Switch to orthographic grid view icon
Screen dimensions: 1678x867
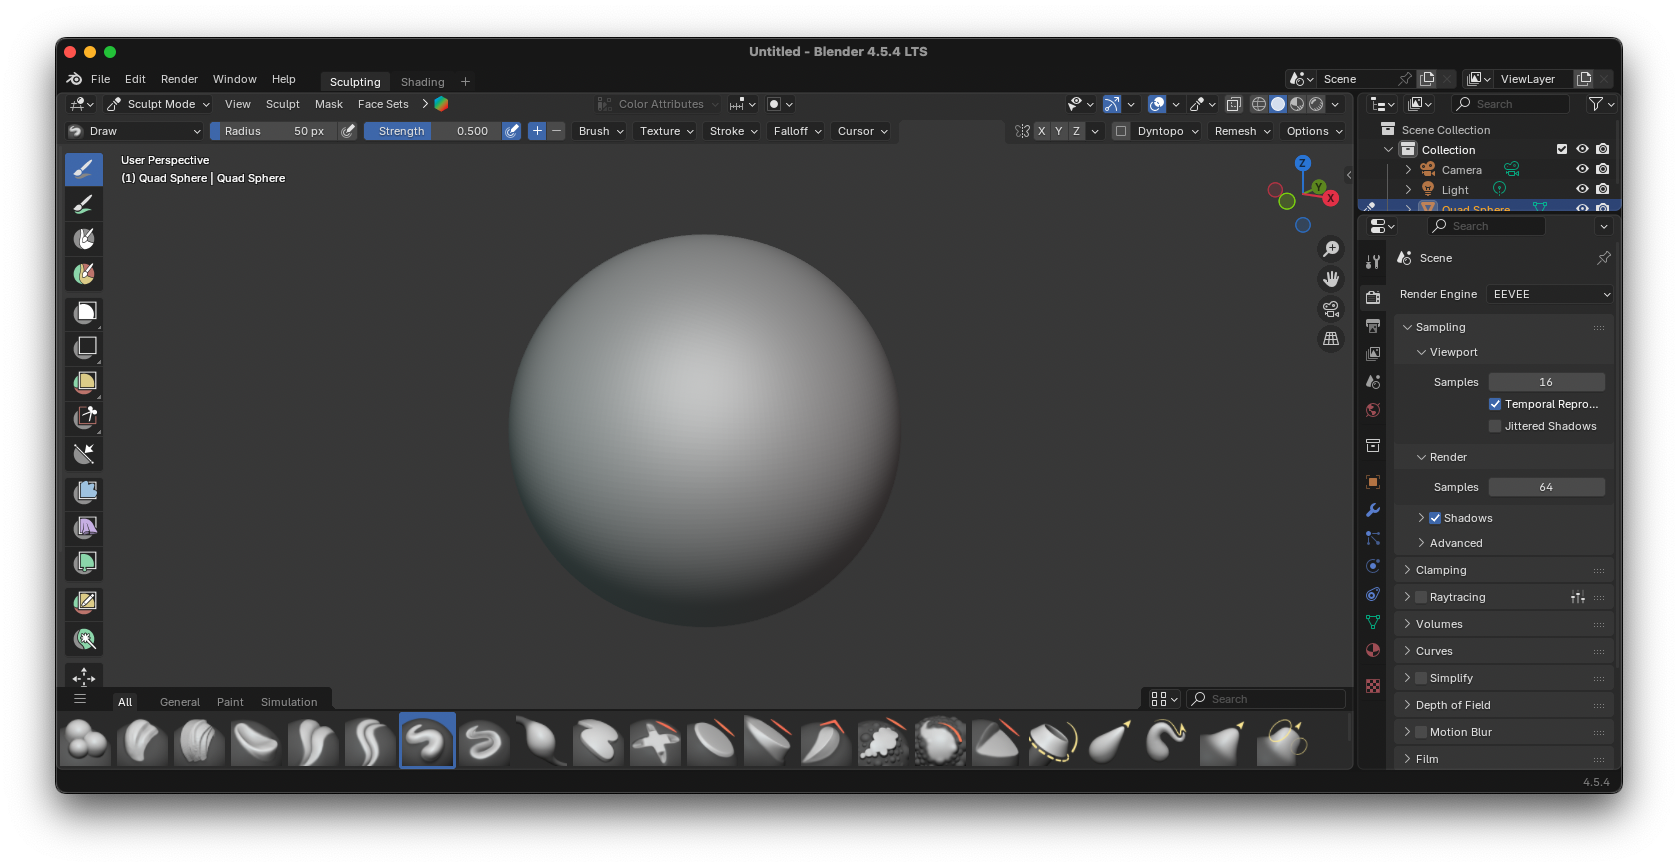tap(1331, 339)
